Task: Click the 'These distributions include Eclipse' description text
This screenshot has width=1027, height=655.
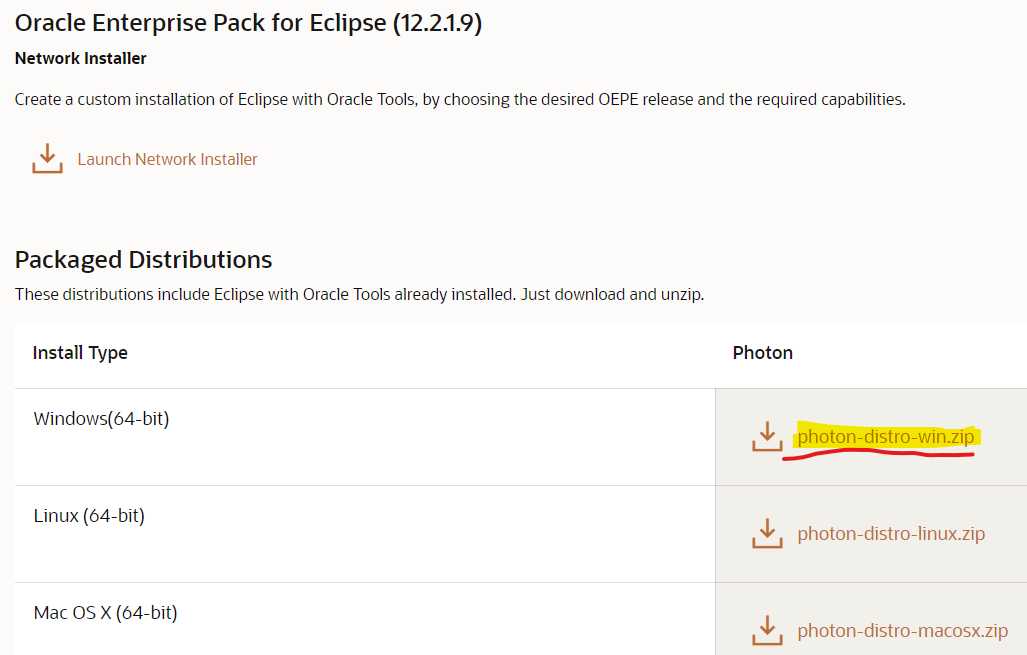Action: [360, 295]
